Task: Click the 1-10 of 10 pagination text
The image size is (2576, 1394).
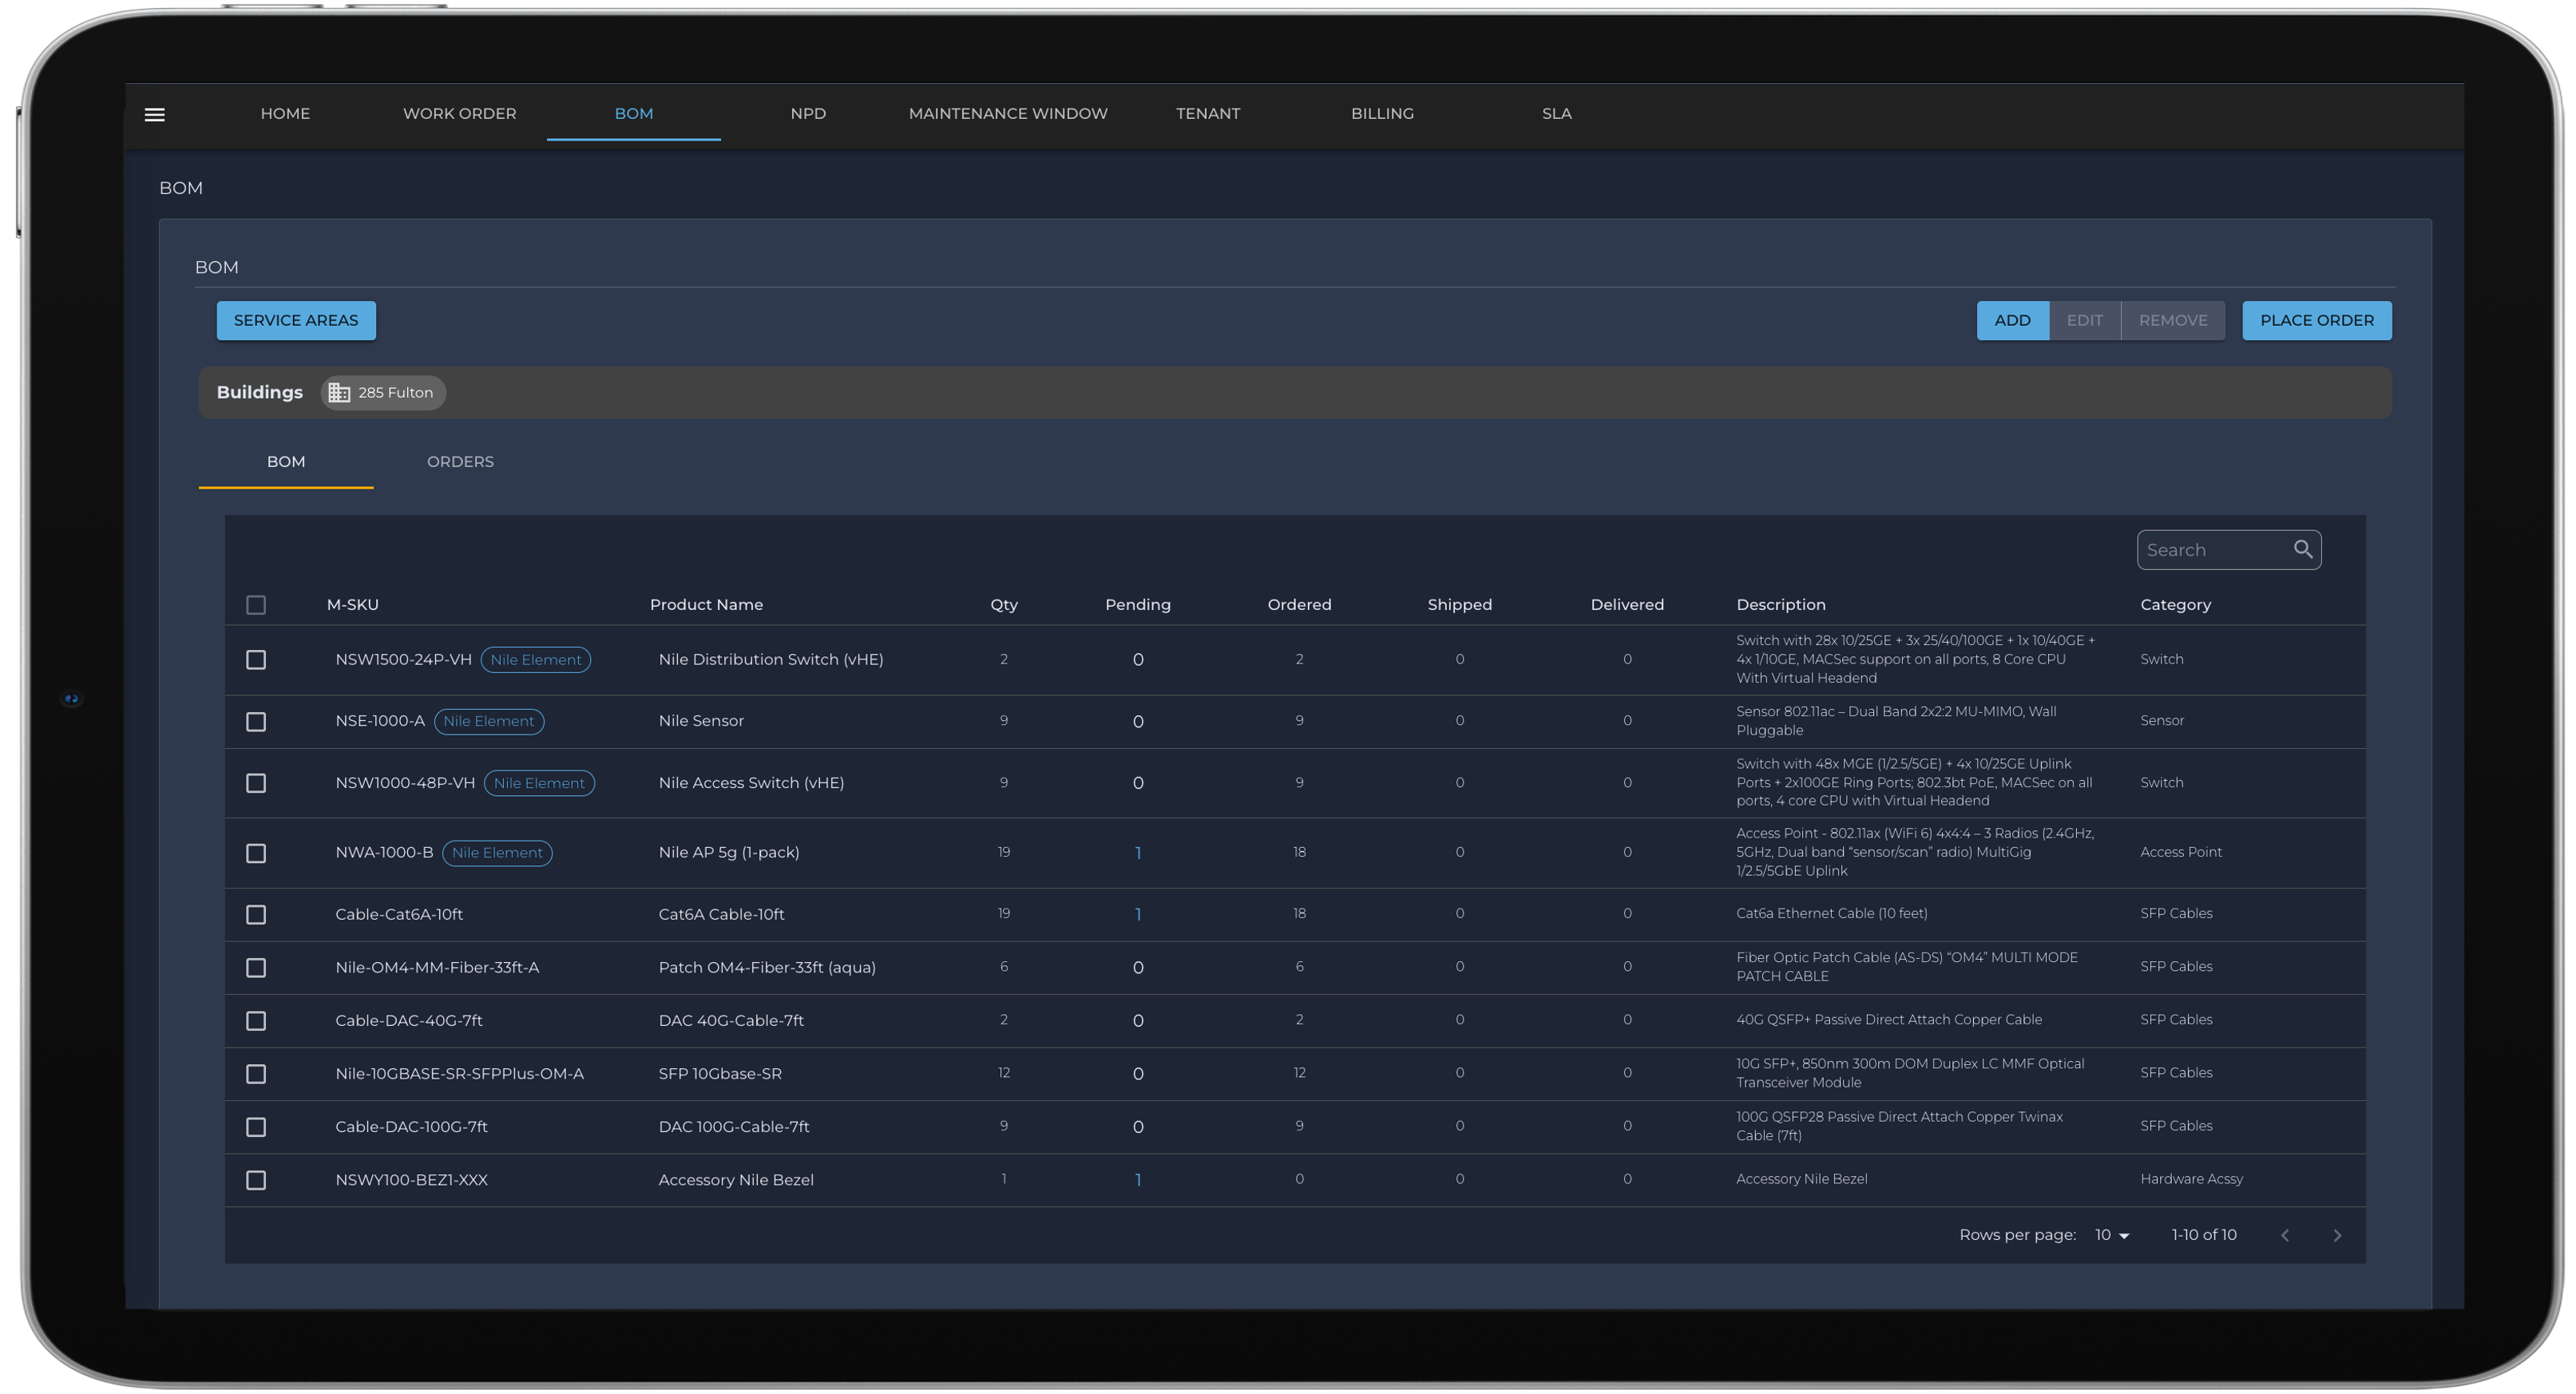Action: (2203, 1235)
